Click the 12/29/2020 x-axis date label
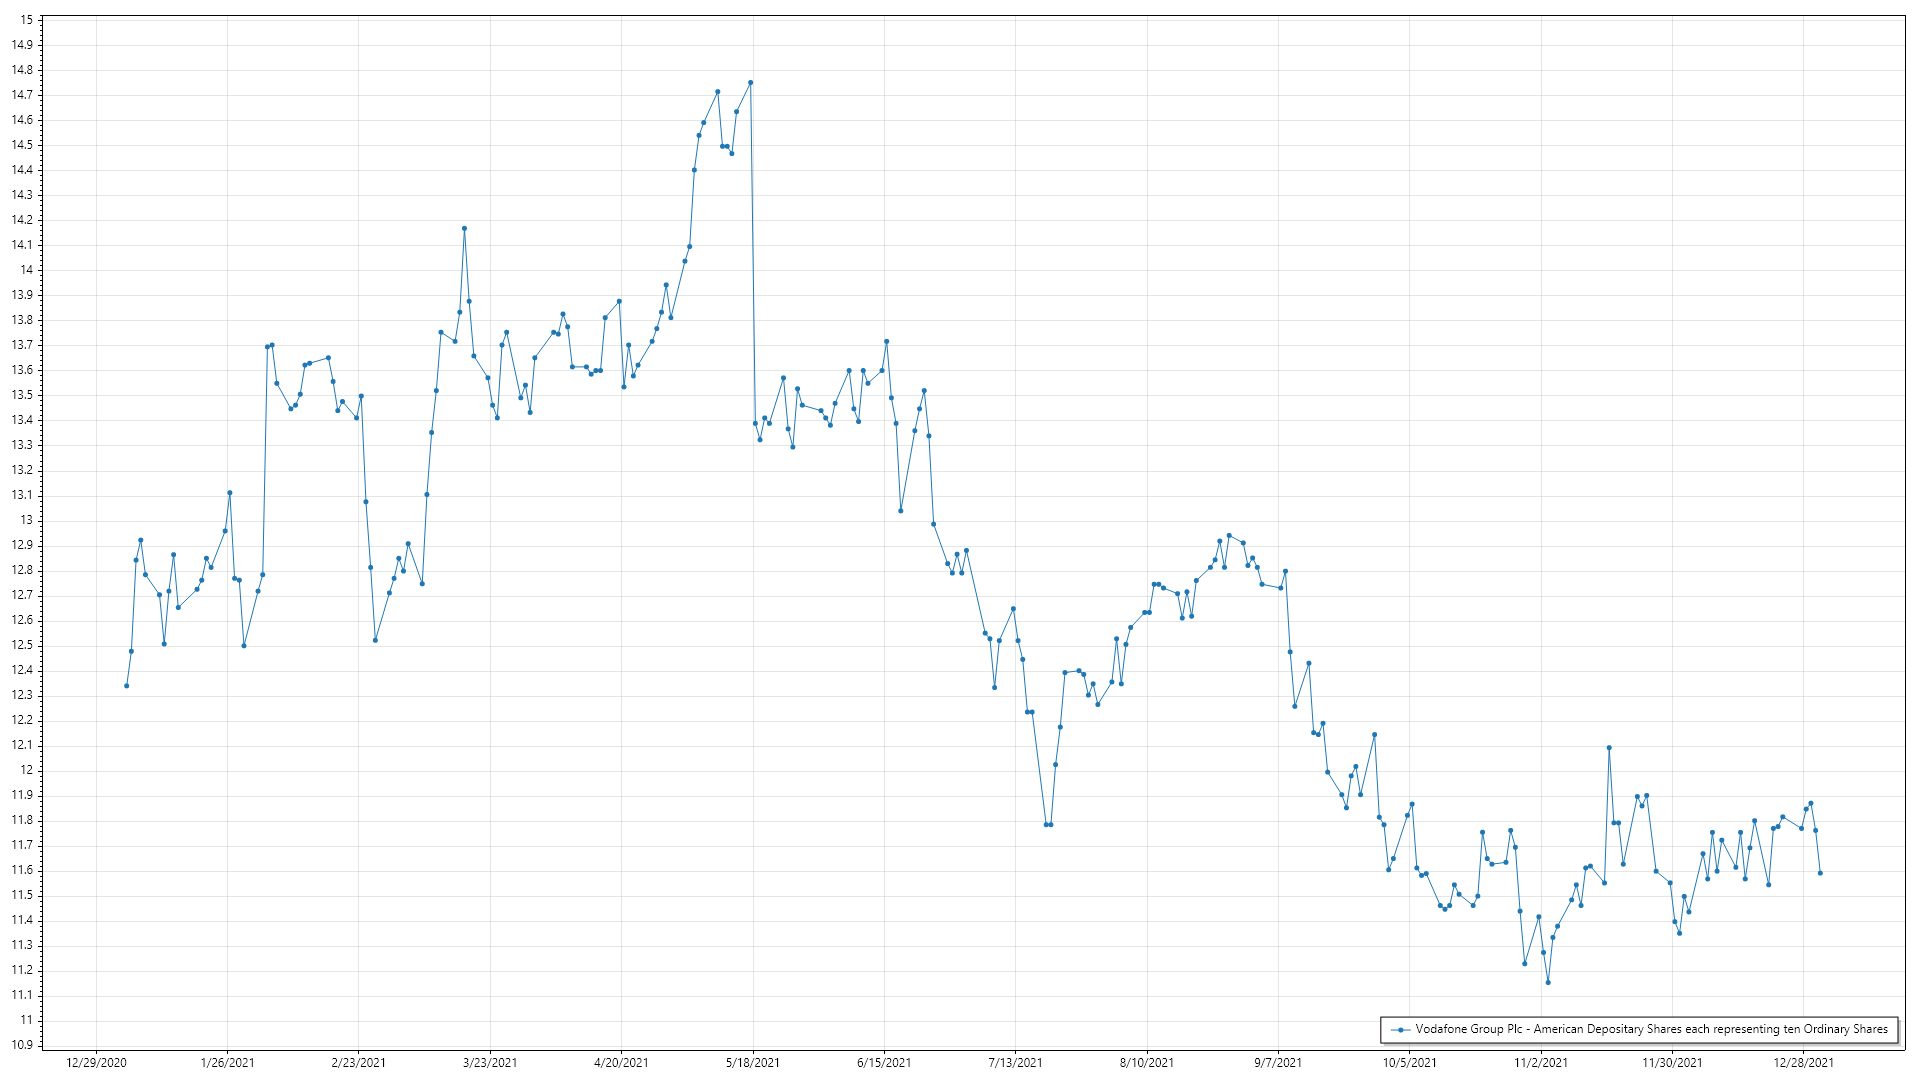 coord(96,1063)
